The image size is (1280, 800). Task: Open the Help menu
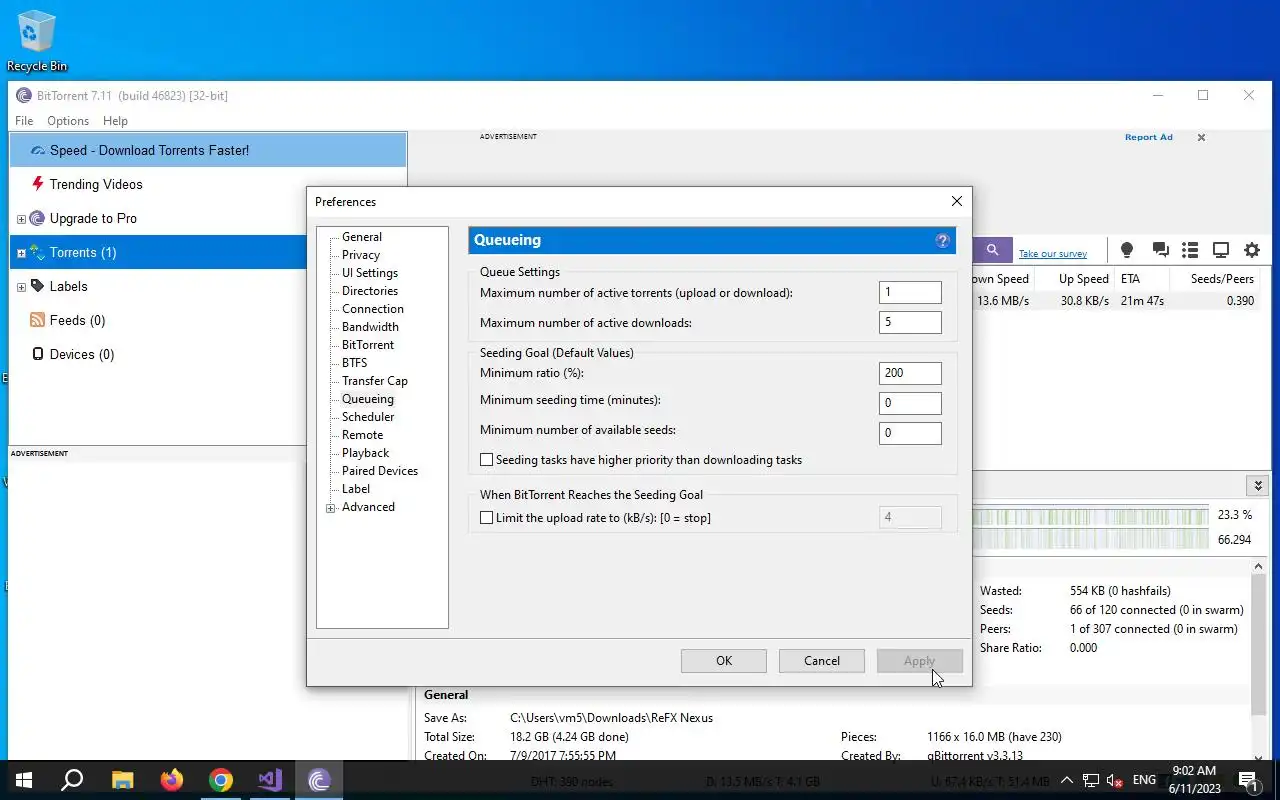tap(115, 120)
